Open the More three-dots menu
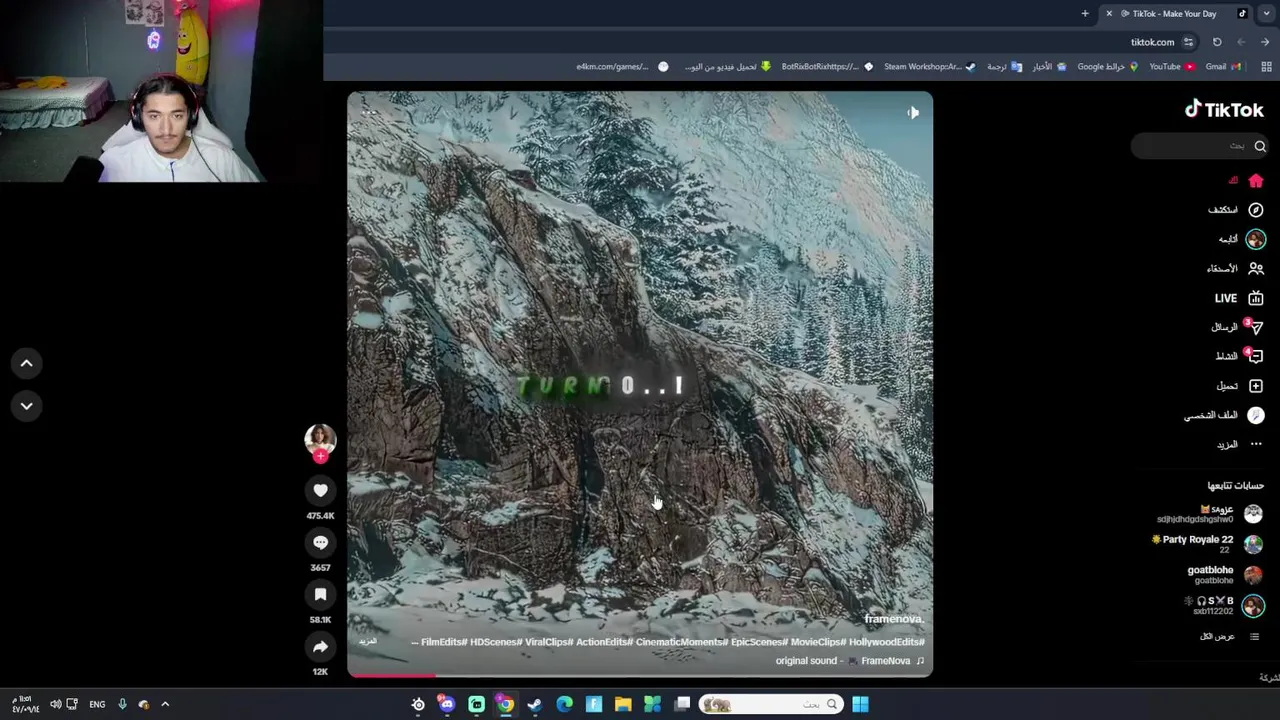 [x=1256, y=444]
